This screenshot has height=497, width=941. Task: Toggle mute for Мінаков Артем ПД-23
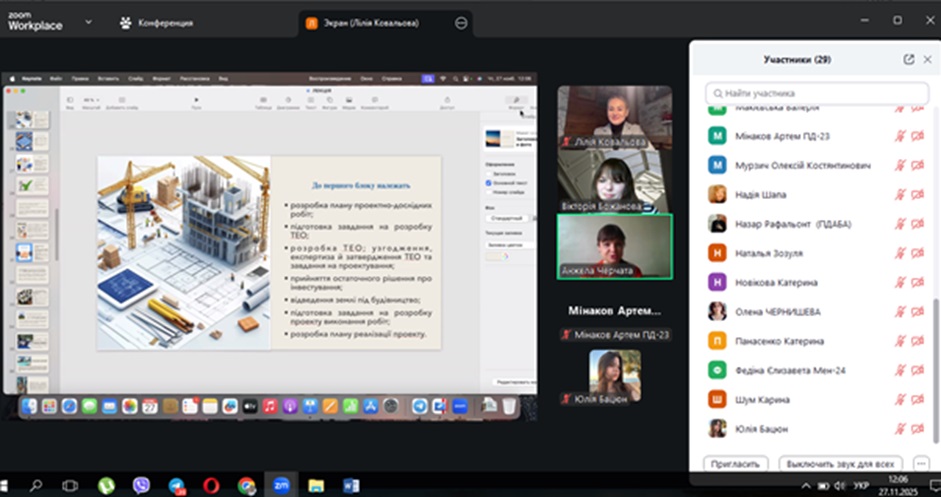[x=899, y=137]
